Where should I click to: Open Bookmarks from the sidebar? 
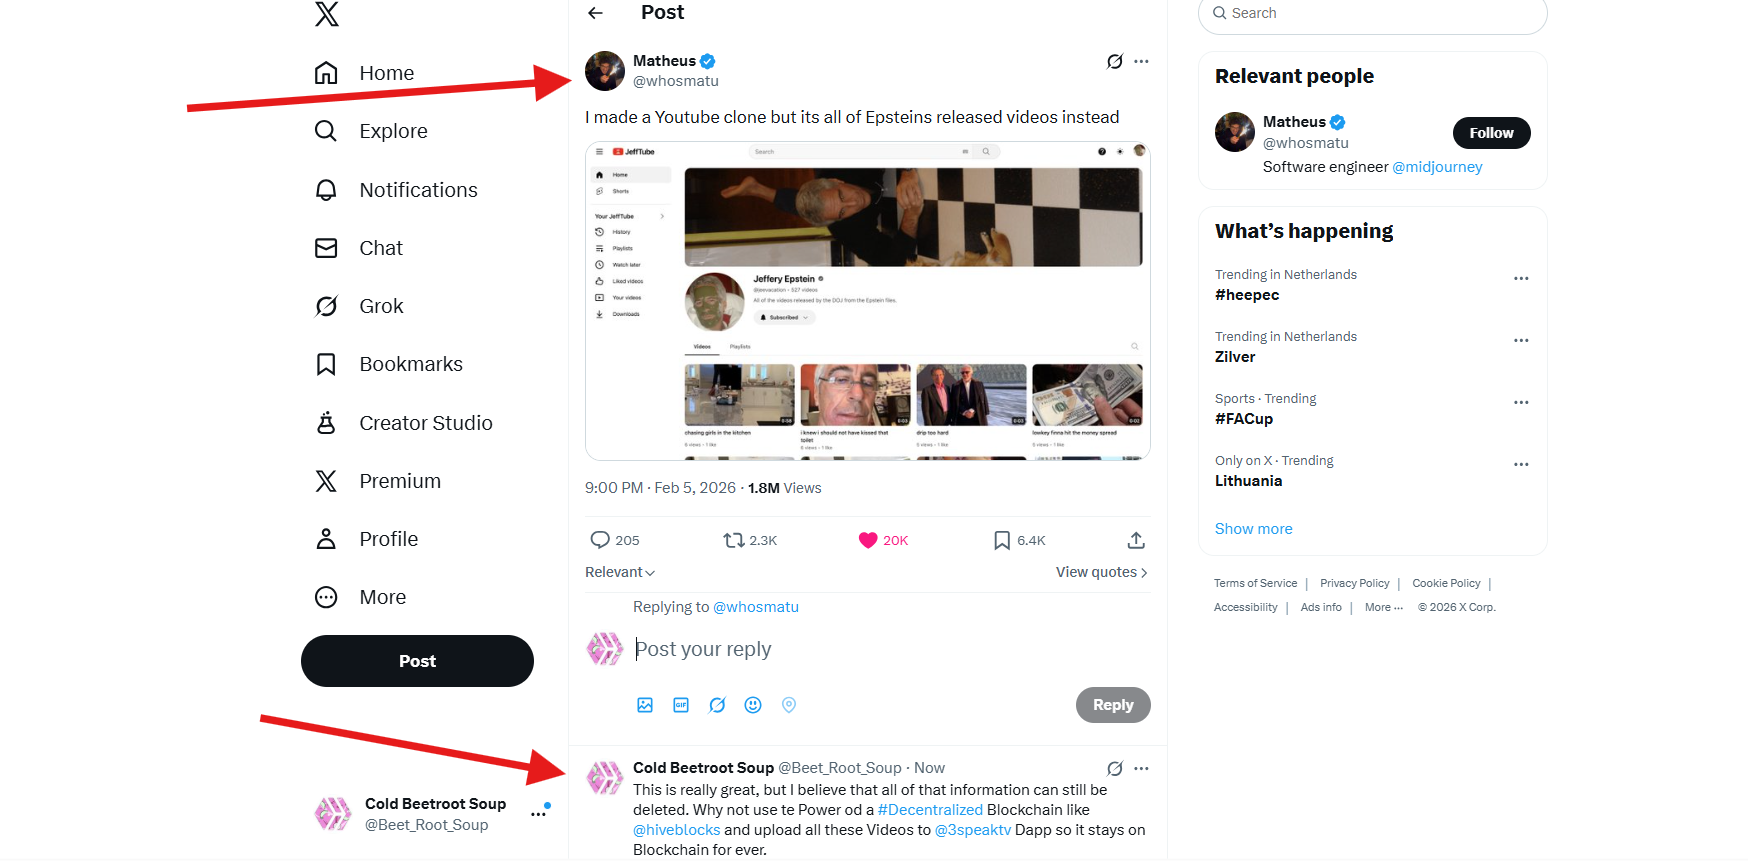click(410, 364)
